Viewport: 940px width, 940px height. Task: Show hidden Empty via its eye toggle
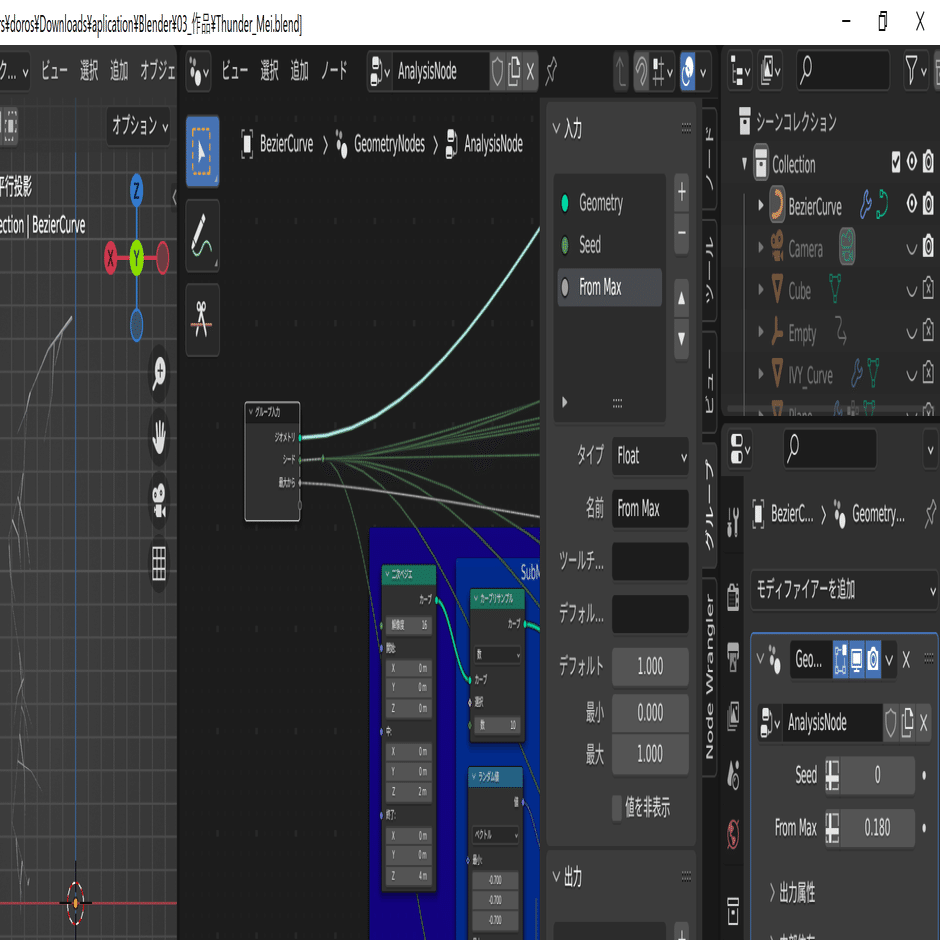(x=911, y=333)
